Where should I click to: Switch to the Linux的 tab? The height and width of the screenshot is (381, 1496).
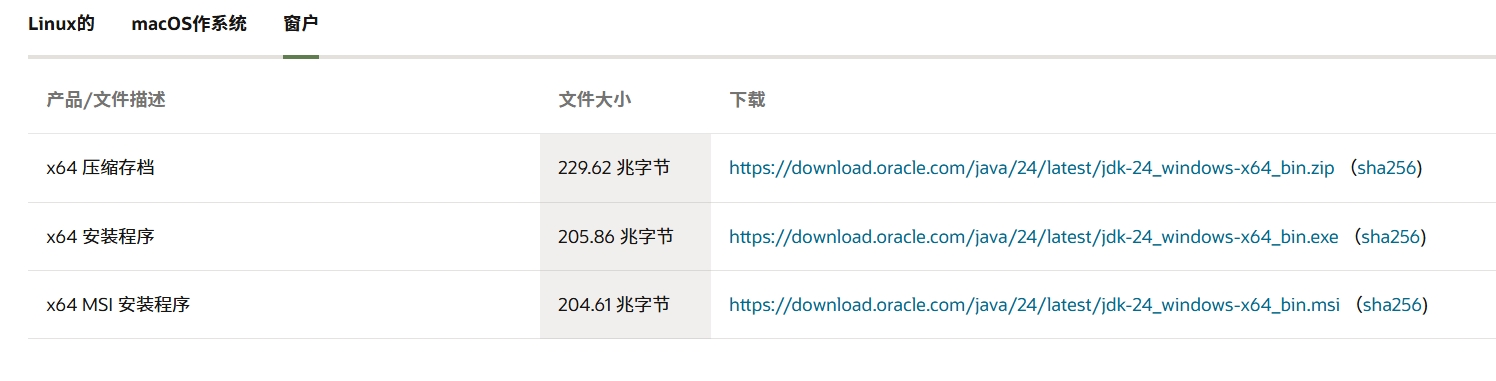pyautogui.click(x=61, y=23)
